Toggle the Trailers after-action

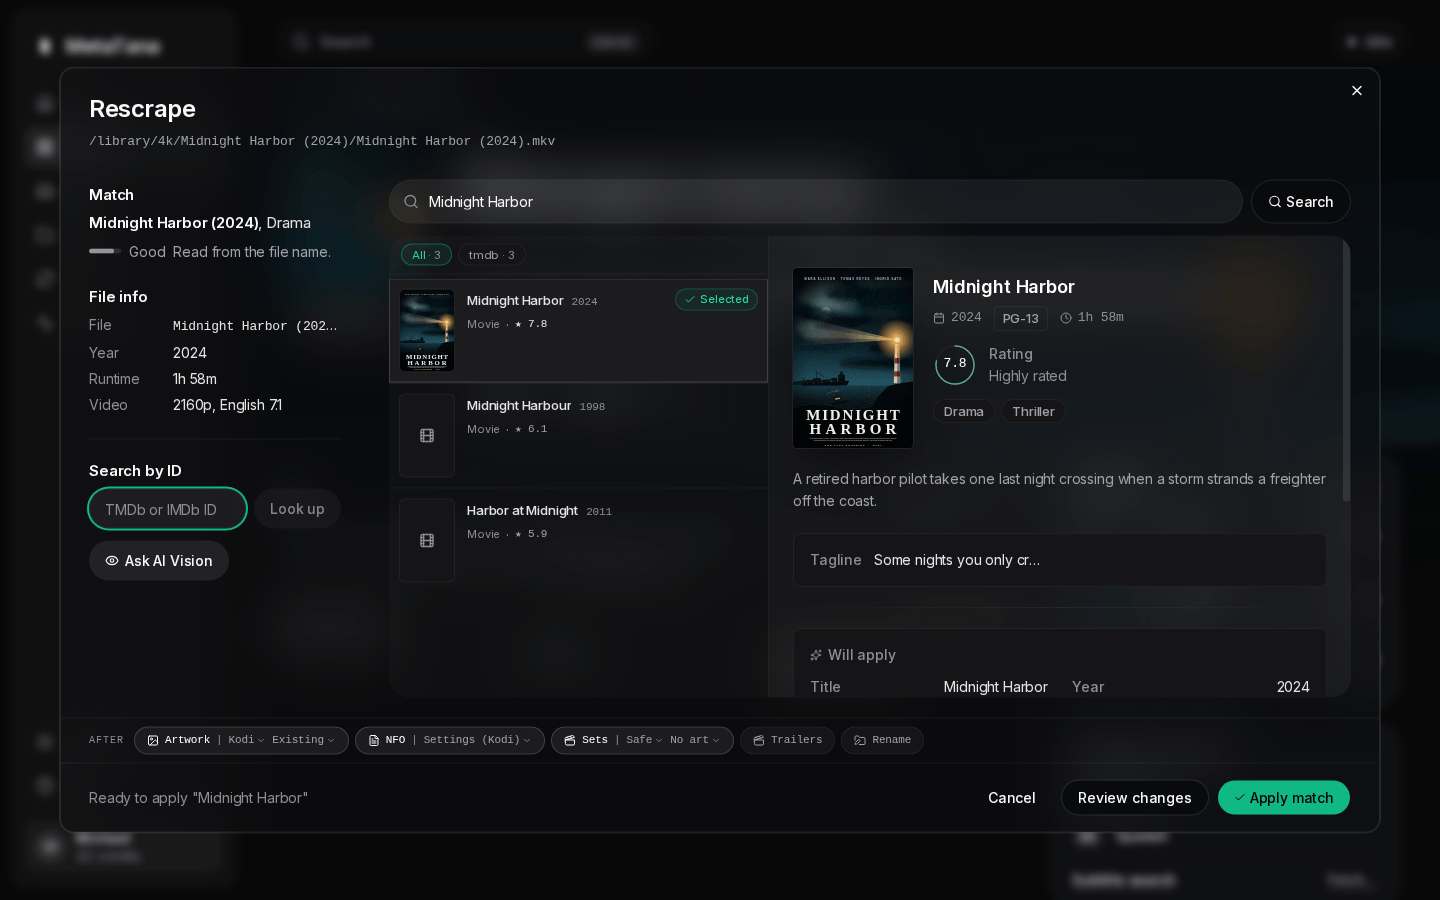(787, 741)
